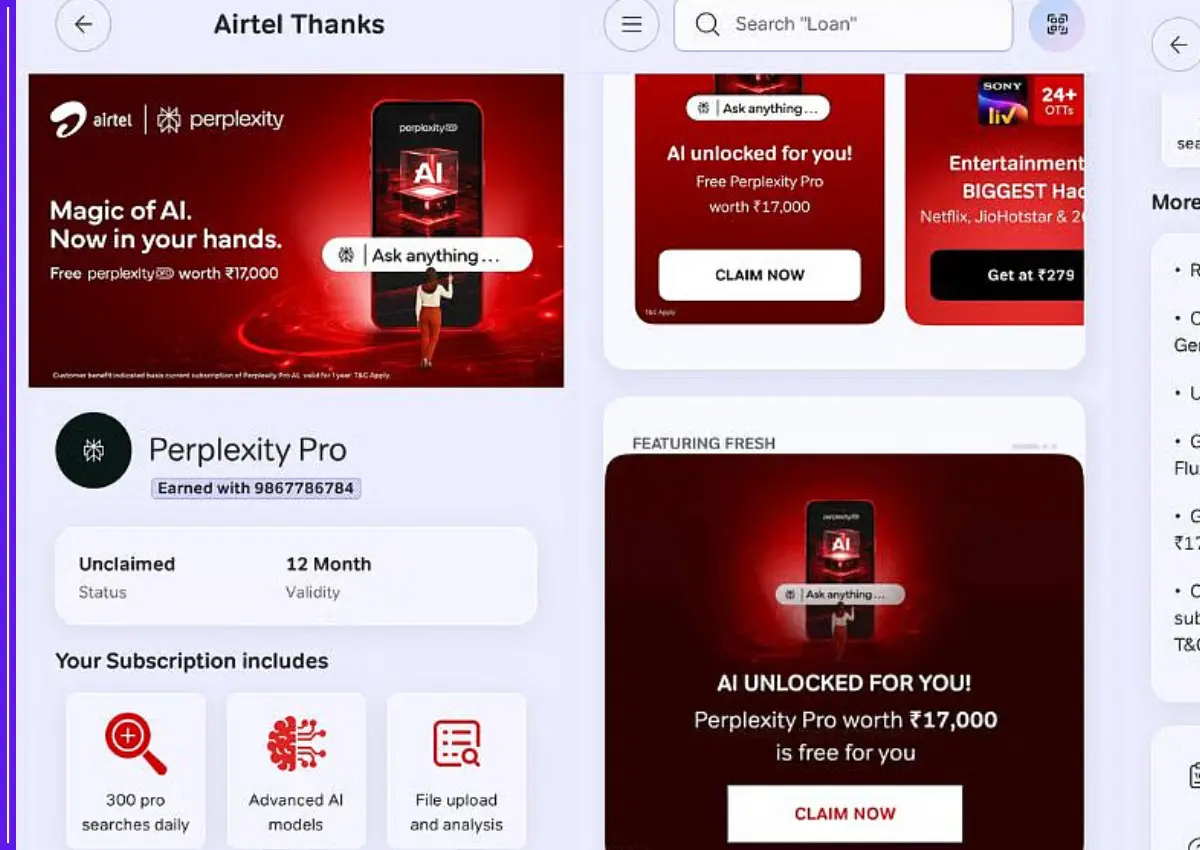Tap the QR code scanner icon
This screenshot has width=1200, height=850.
[x=1056, y=25]
